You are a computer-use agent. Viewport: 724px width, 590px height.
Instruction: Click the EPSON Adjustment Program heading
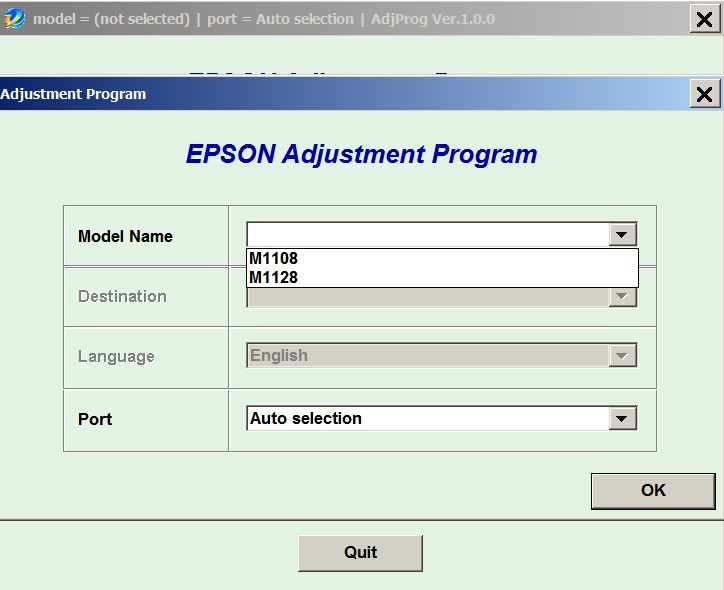click(362, 154)
